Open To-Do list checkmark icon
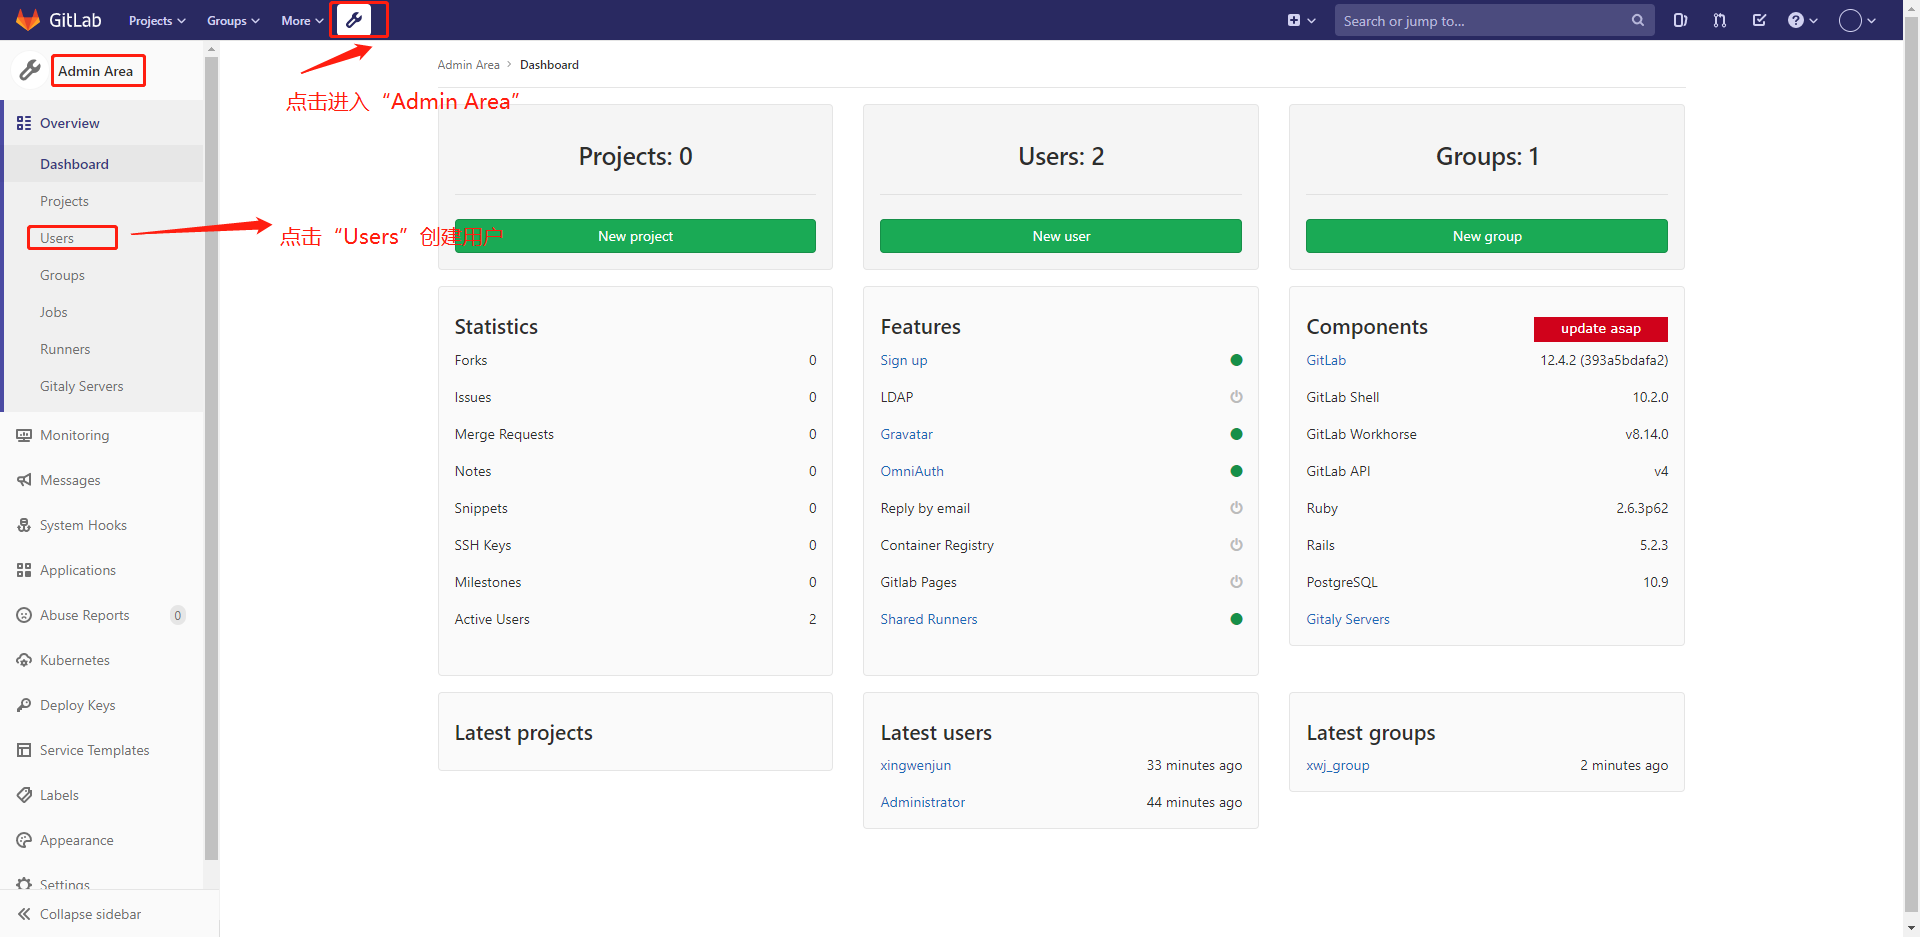The width and height of the screenshot is (1920, 937). (x=1760, y=20)
